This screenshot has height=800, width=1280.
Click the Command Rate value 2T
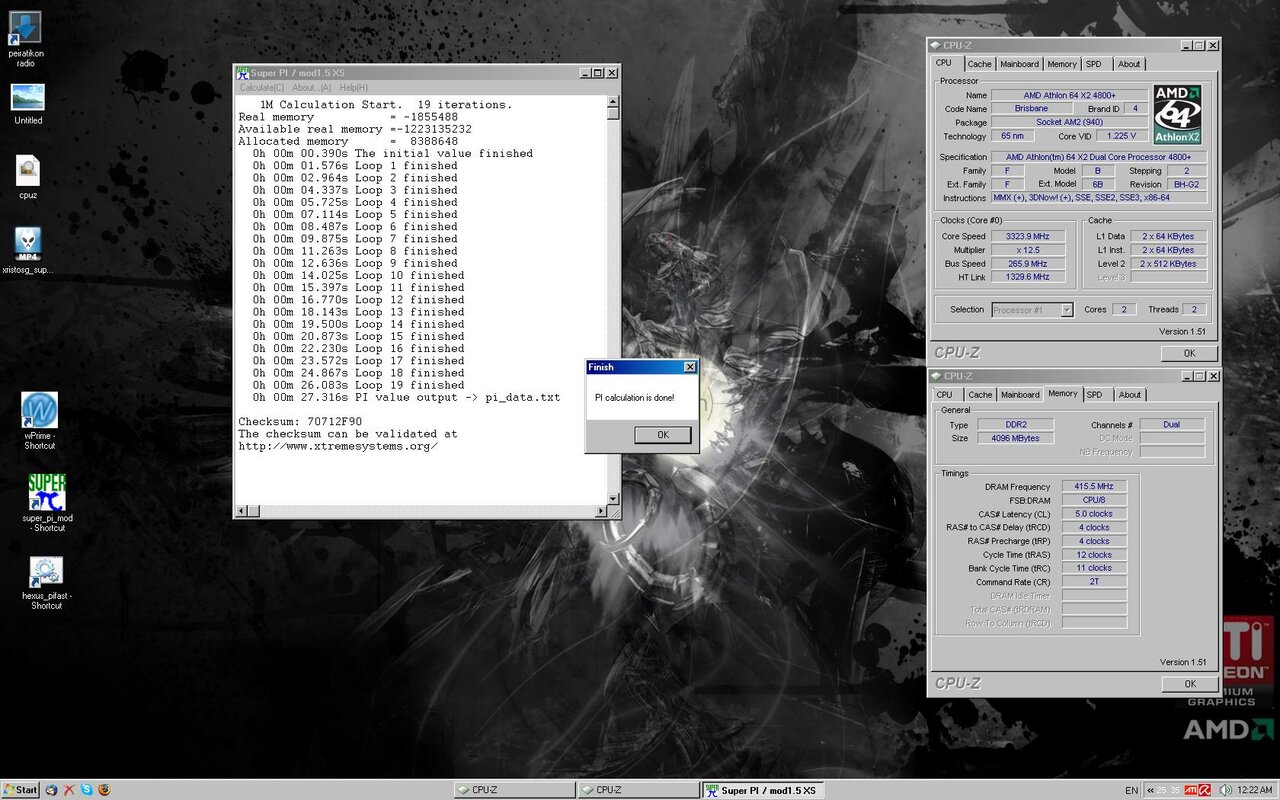(1094, 581)
